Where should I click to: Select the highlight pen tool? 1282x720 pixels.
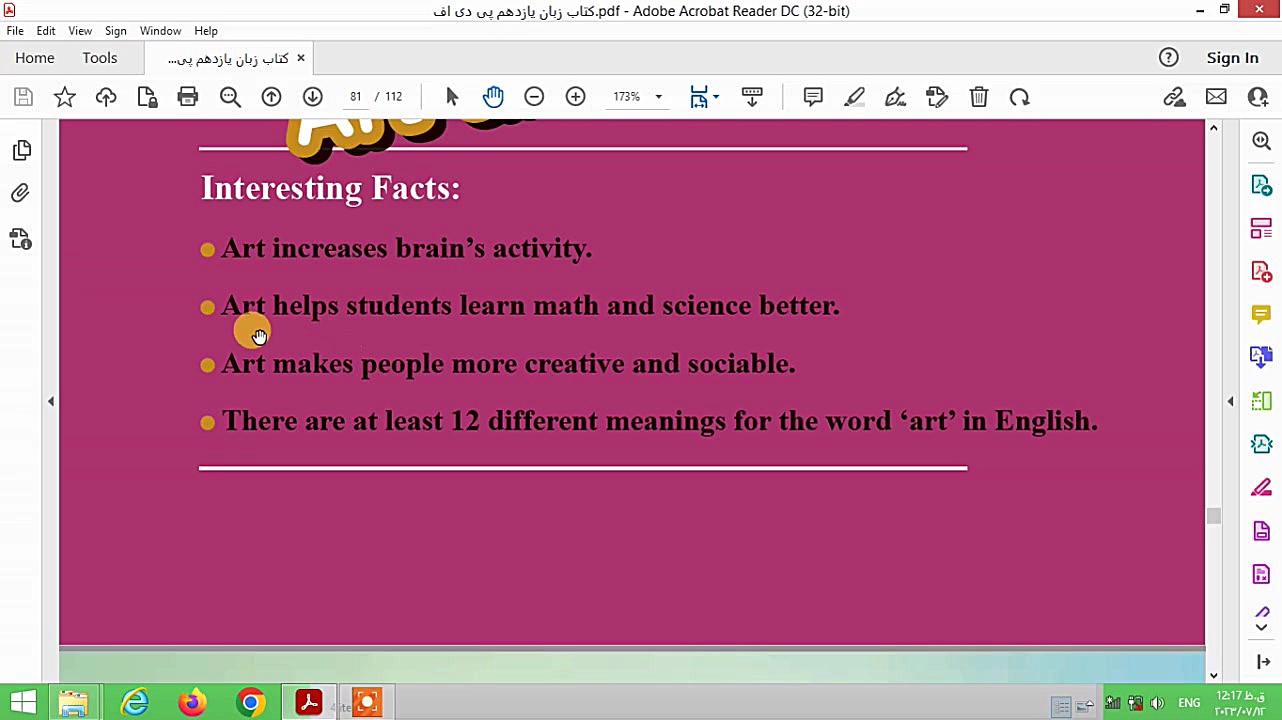click(854, 97)
